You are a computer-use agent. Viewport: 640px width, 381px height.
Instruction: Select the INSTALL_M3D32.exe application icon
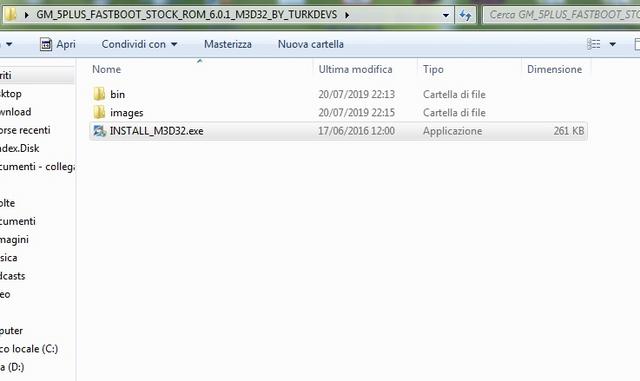point(99,131)
